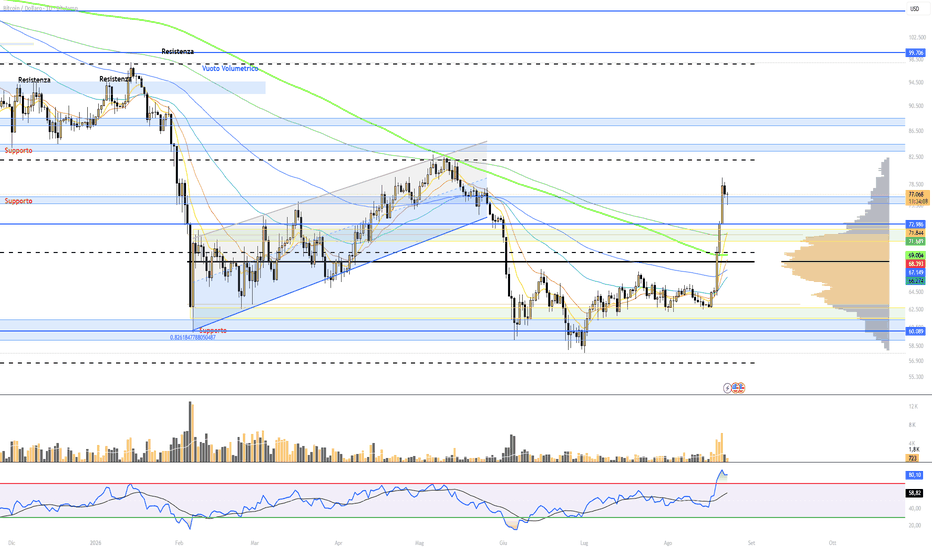Click the 2026 year marker on time axis
Viewport: 932px width, 550px height.
(x=96, y=543)
